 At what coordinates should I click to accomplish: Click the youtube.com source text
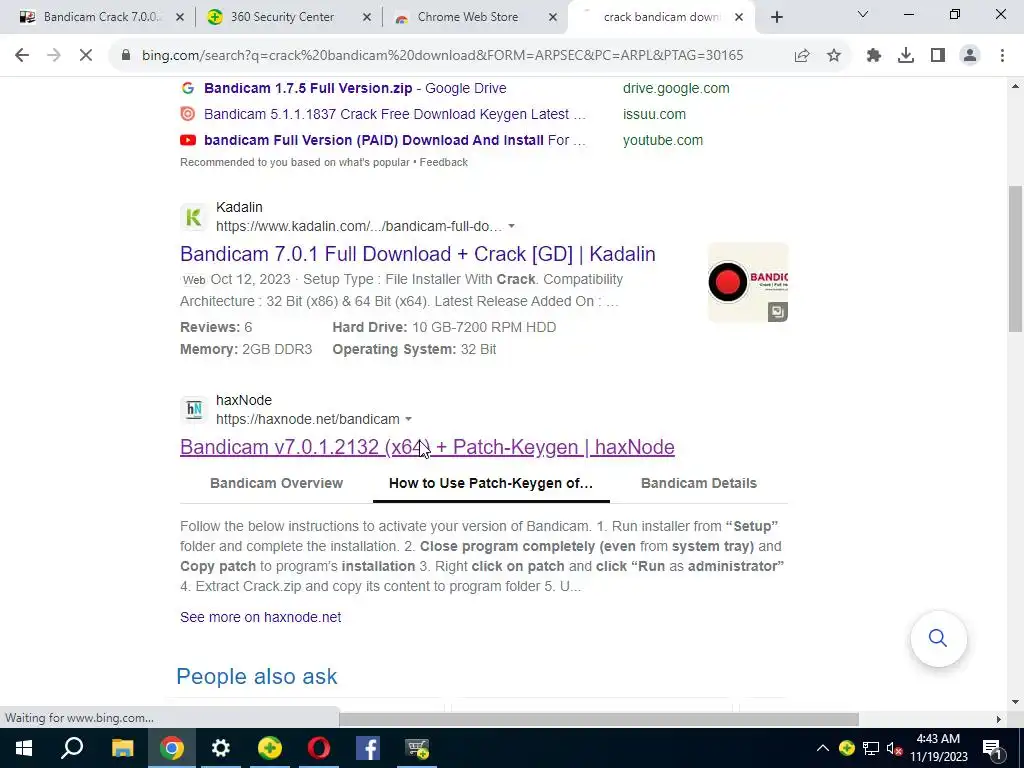[x=663, y=140]
